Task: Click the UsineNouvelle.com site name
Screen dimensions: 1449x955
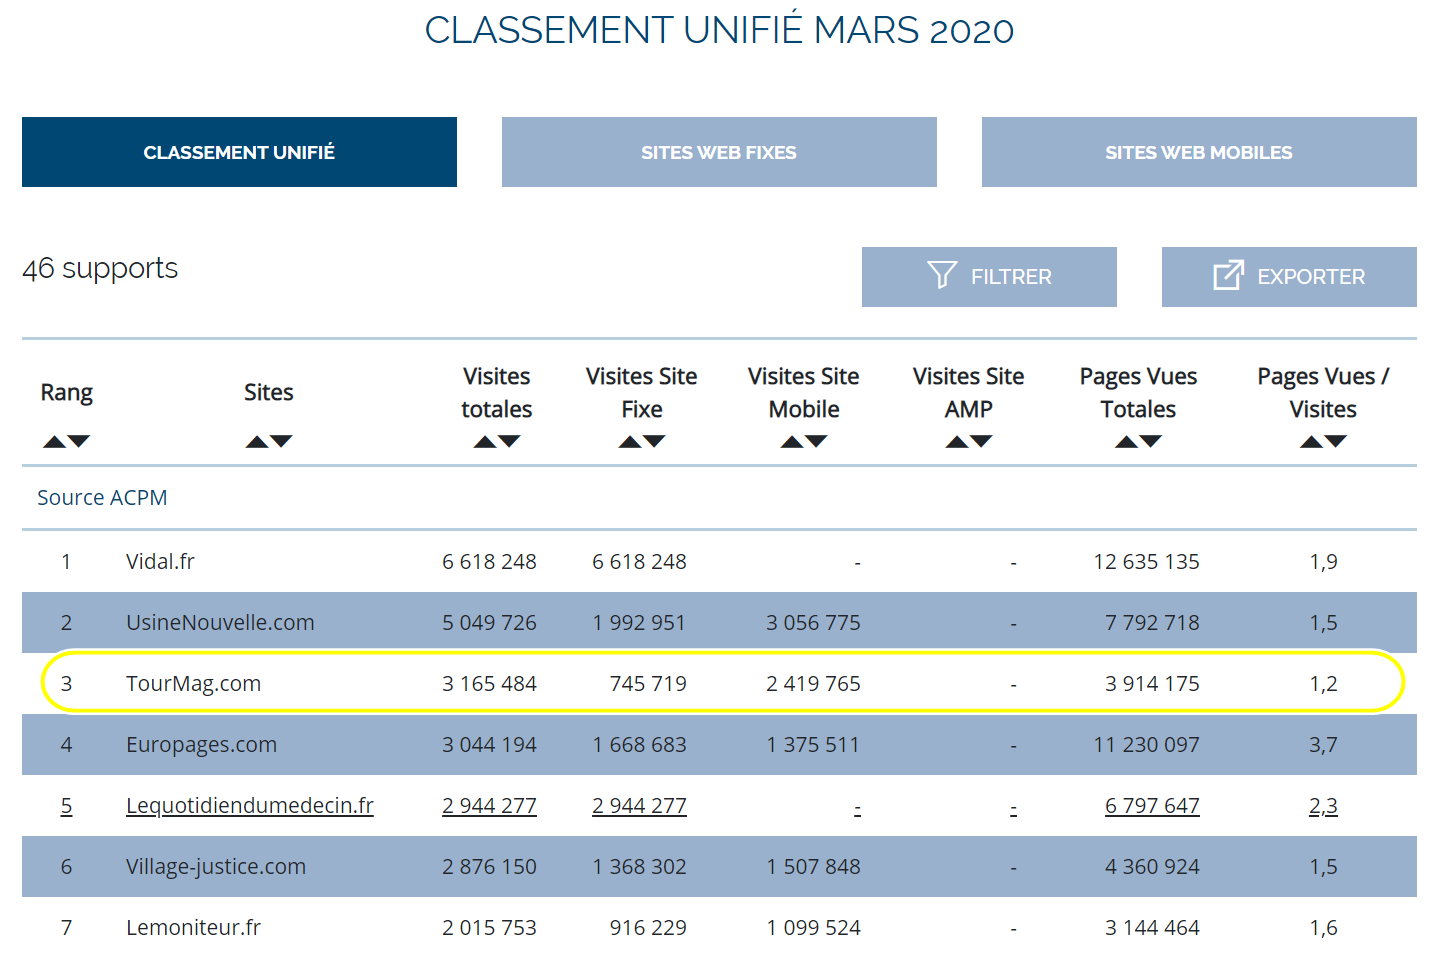Action: click(x=220, y=623)
